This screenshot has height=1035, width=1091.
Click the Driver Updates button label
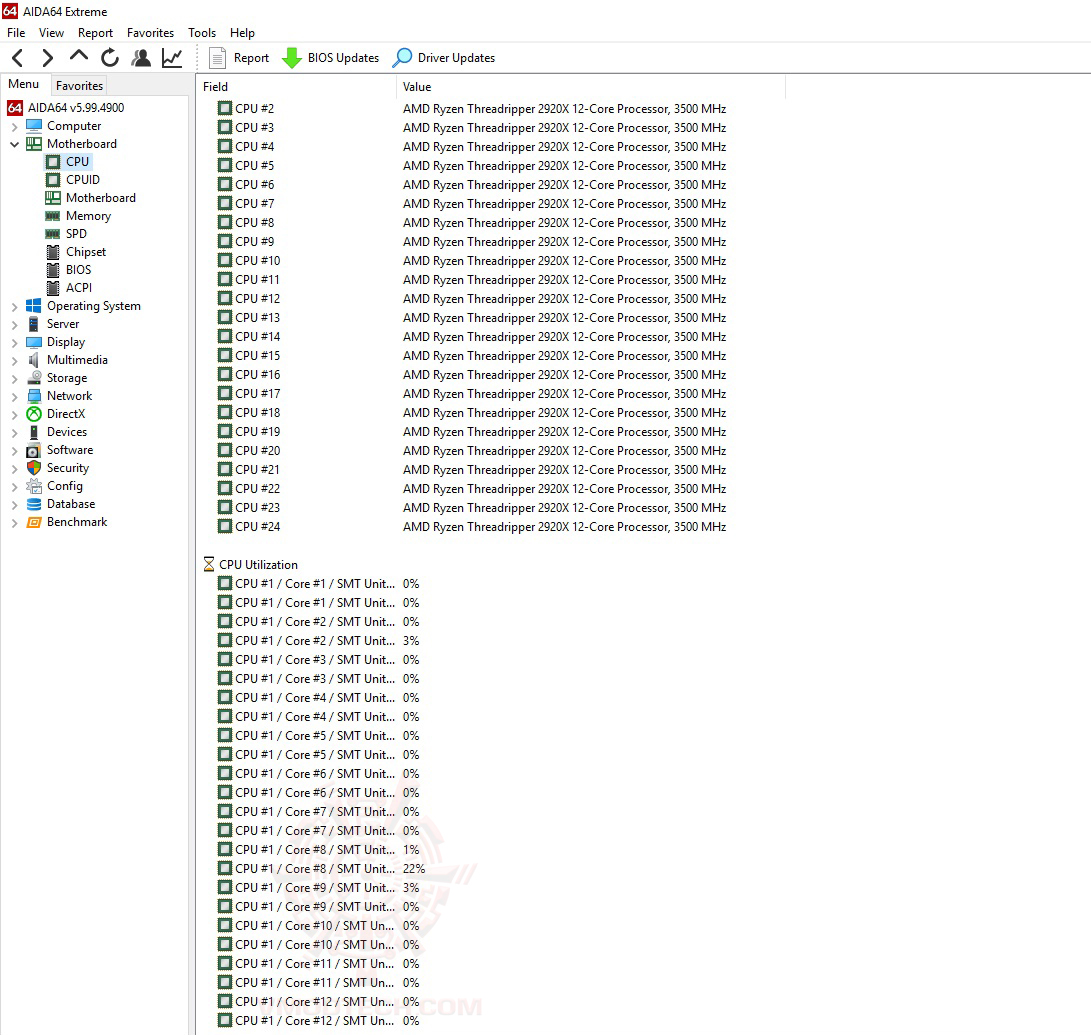click(456, 58)
